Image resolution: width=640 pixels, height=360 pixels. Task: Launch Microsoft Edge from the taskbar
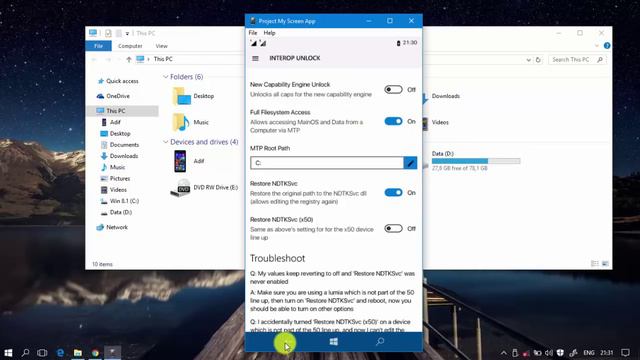[x=60, y=353]
